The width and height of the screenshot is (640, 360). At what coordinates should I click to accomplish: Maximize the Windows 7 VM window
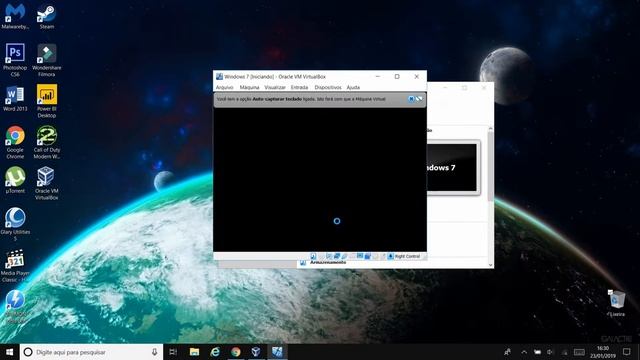[397, 76]
